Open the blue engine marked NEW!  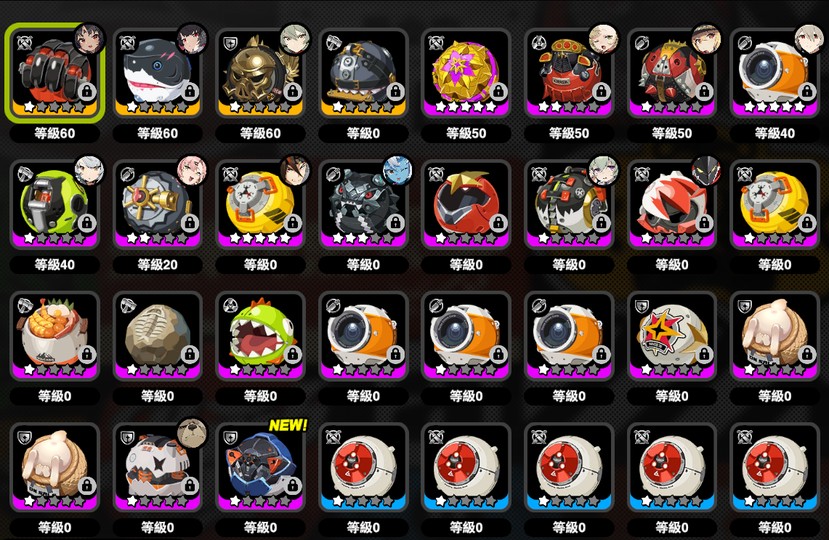[260, 467]
